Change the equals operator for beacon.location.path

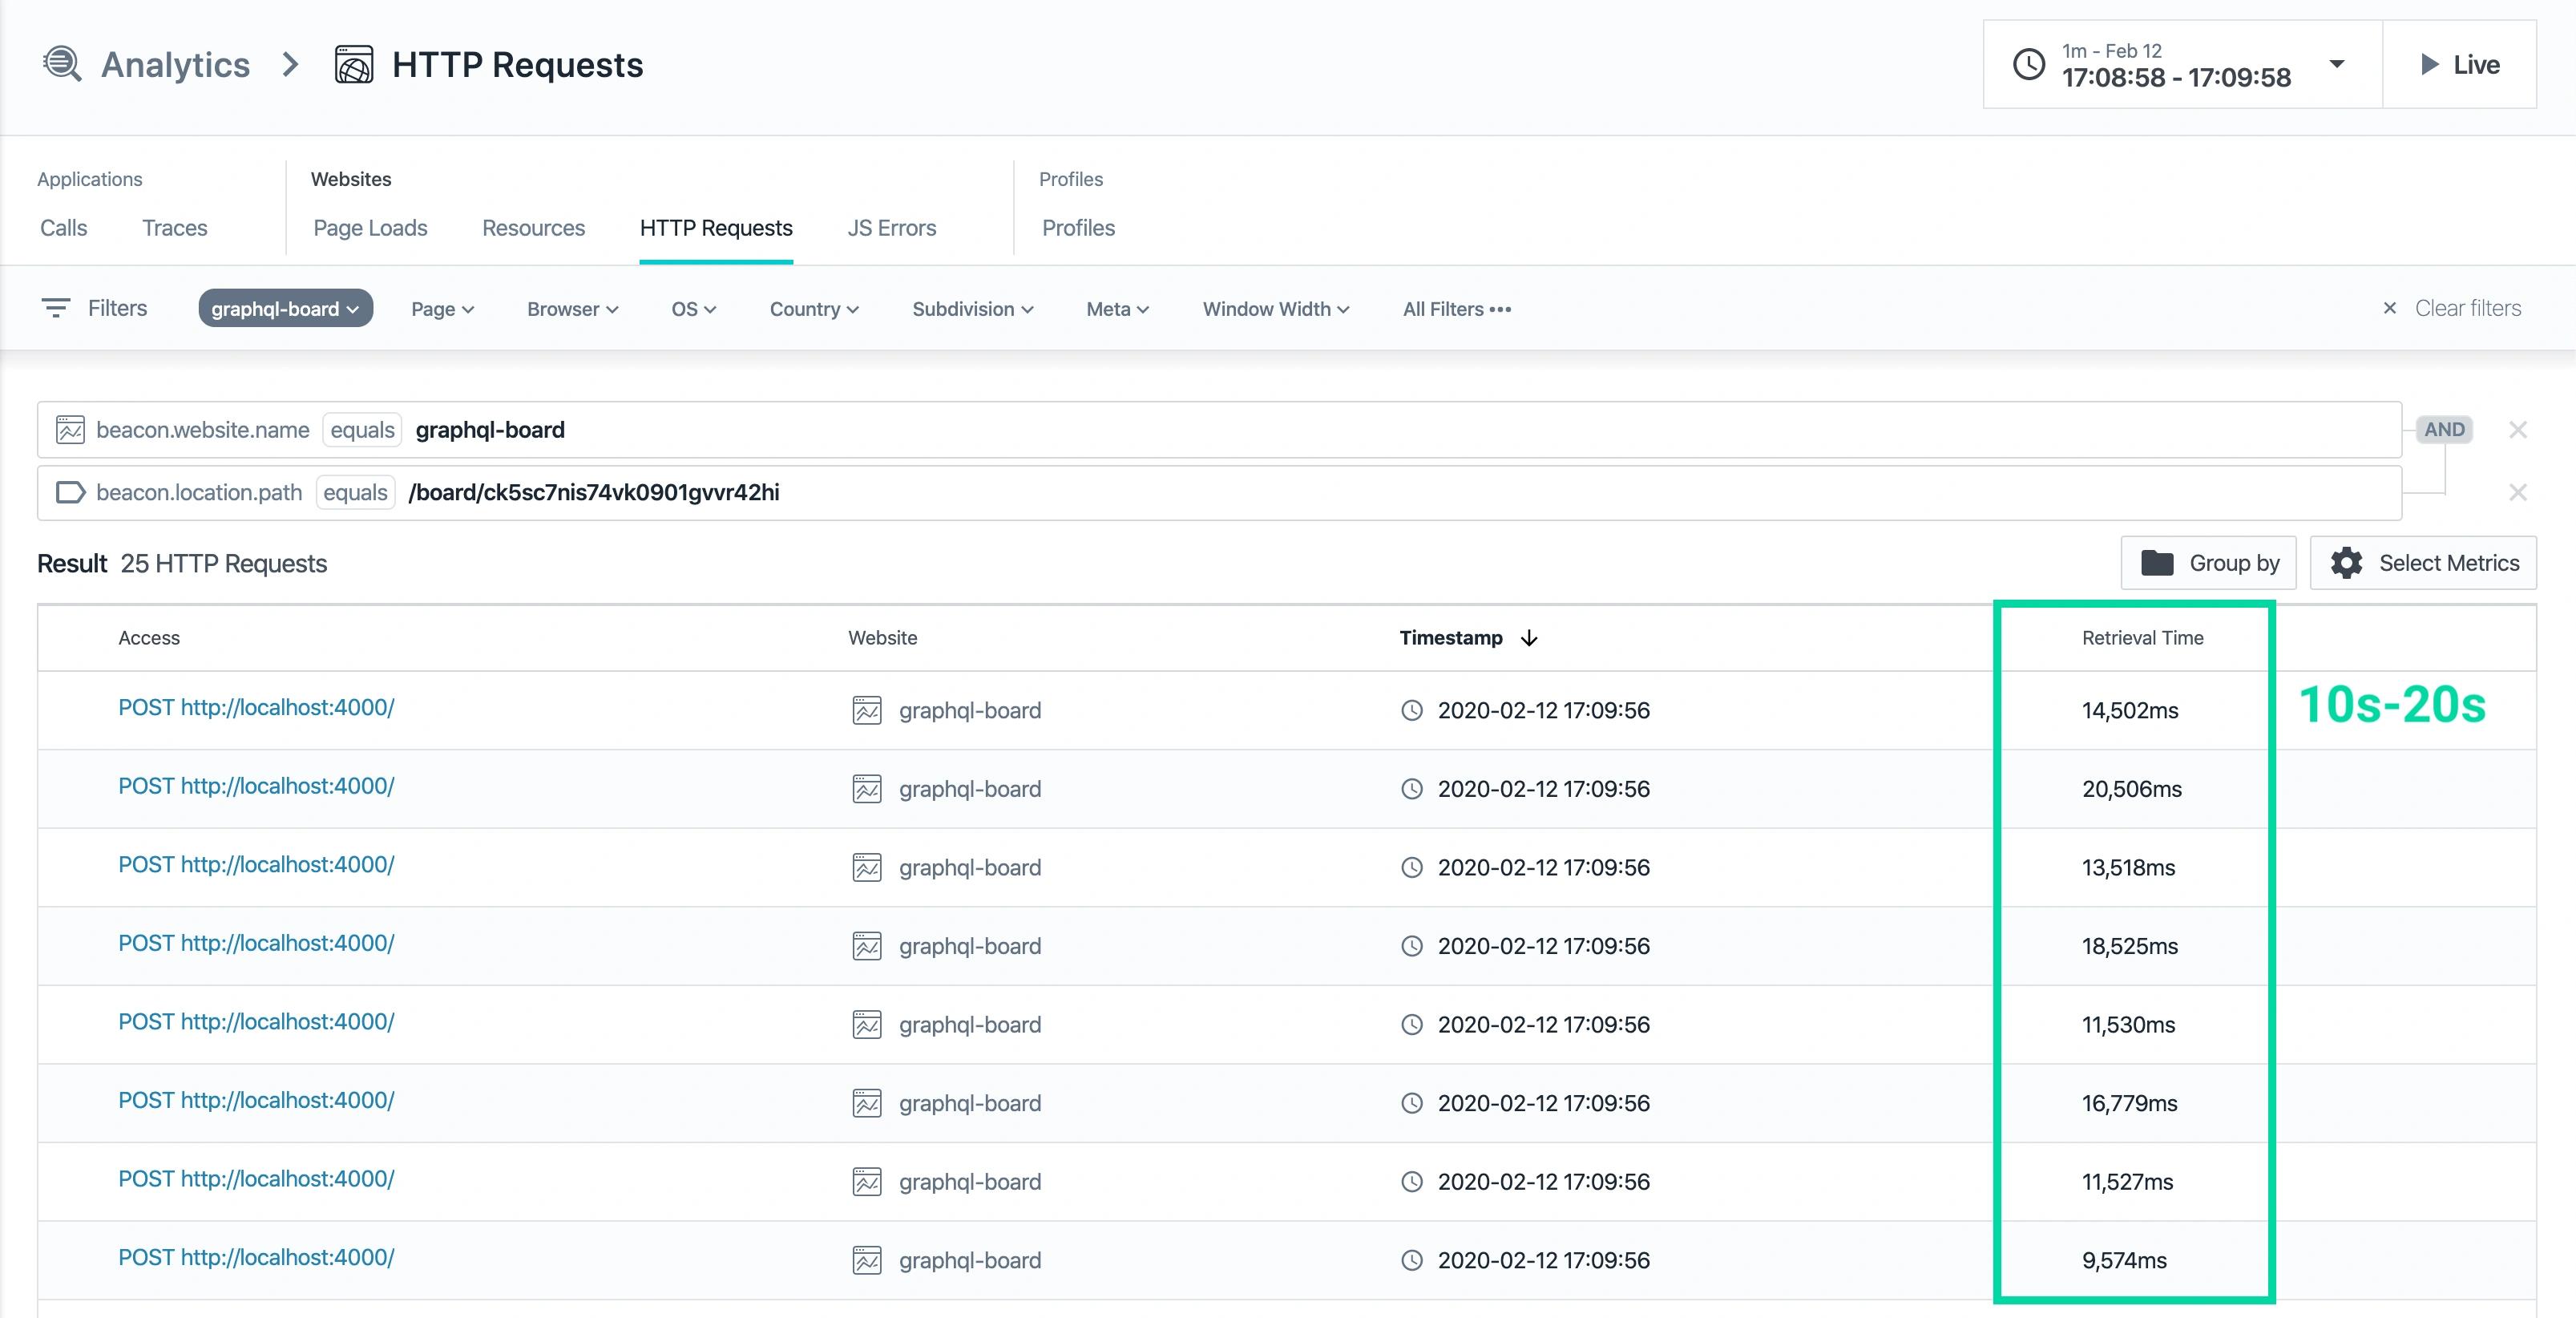355,493
